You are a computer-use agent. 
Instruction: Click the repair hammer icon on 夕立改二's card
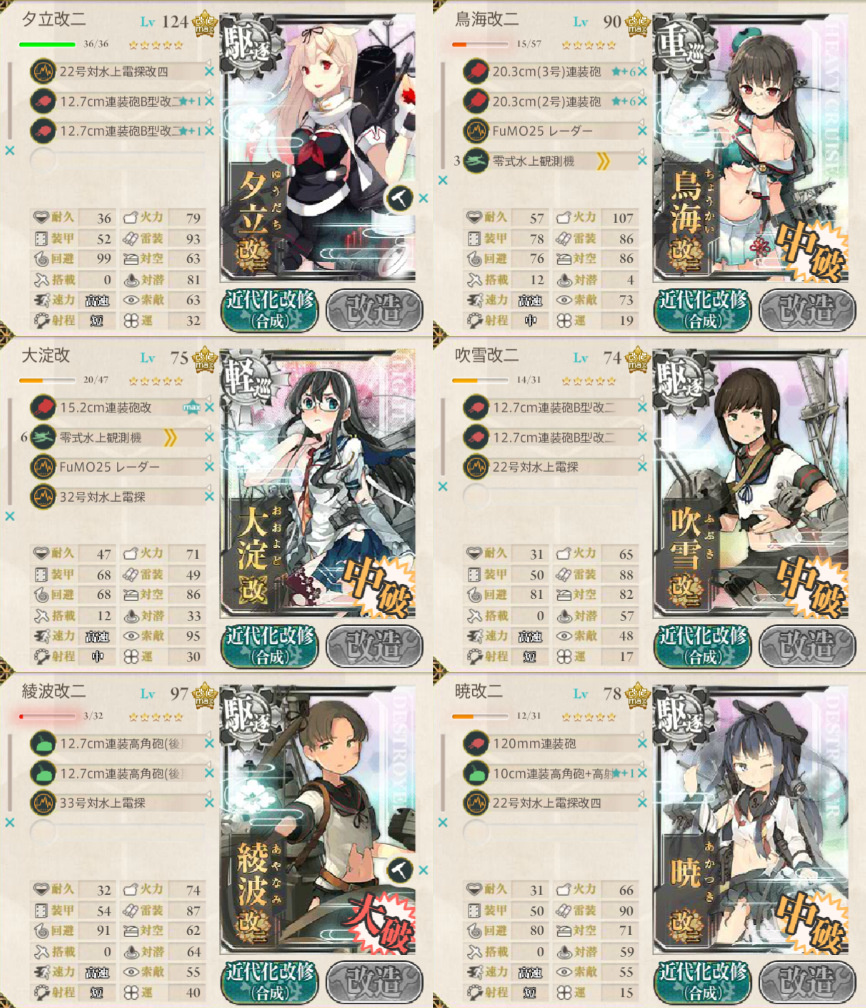pyautogui.click(x=399, y=199)
